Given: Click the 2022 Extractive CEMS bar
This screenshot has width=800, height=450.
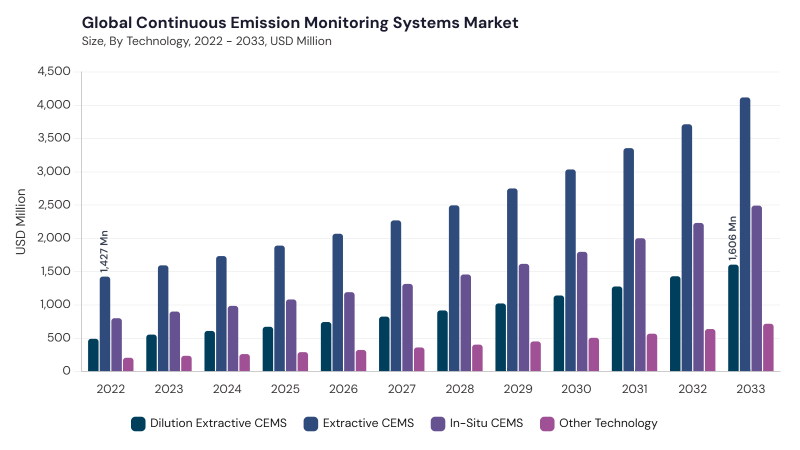Looking at the screenshot, I should [105, 324].
